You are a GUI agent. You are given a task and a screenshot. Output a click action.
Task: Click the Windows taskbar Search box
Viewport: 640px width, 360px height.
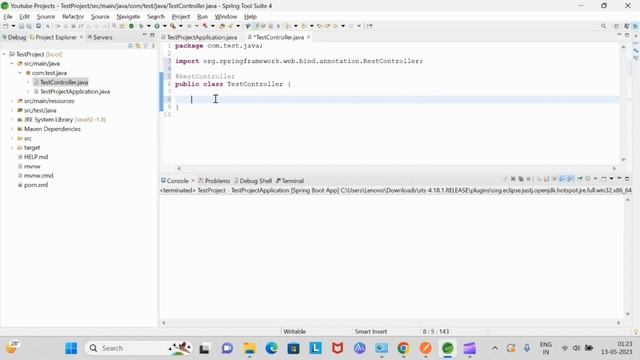click(x=139, y=348)
